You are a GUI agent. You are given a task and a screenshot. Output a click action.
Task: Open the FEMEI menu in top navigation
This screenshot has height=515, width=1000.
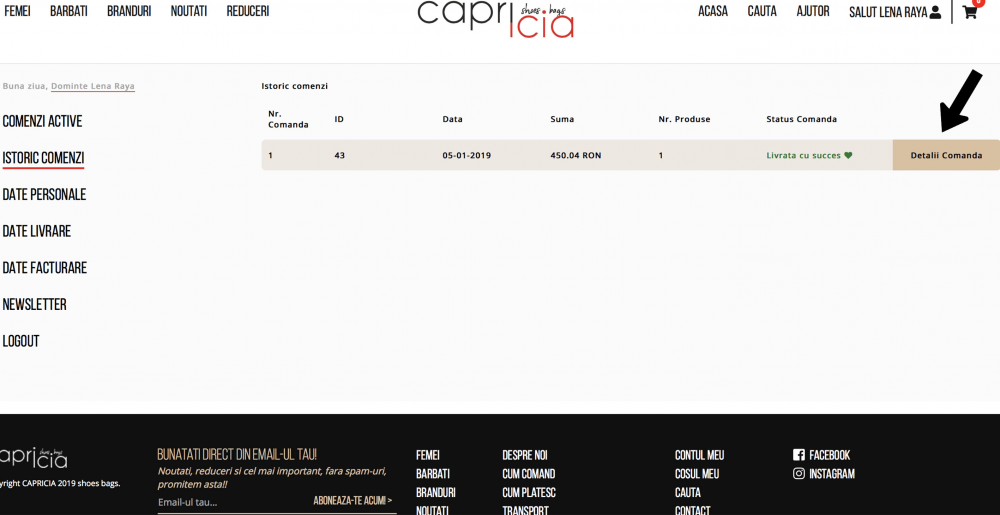click(x=18, y=11)
